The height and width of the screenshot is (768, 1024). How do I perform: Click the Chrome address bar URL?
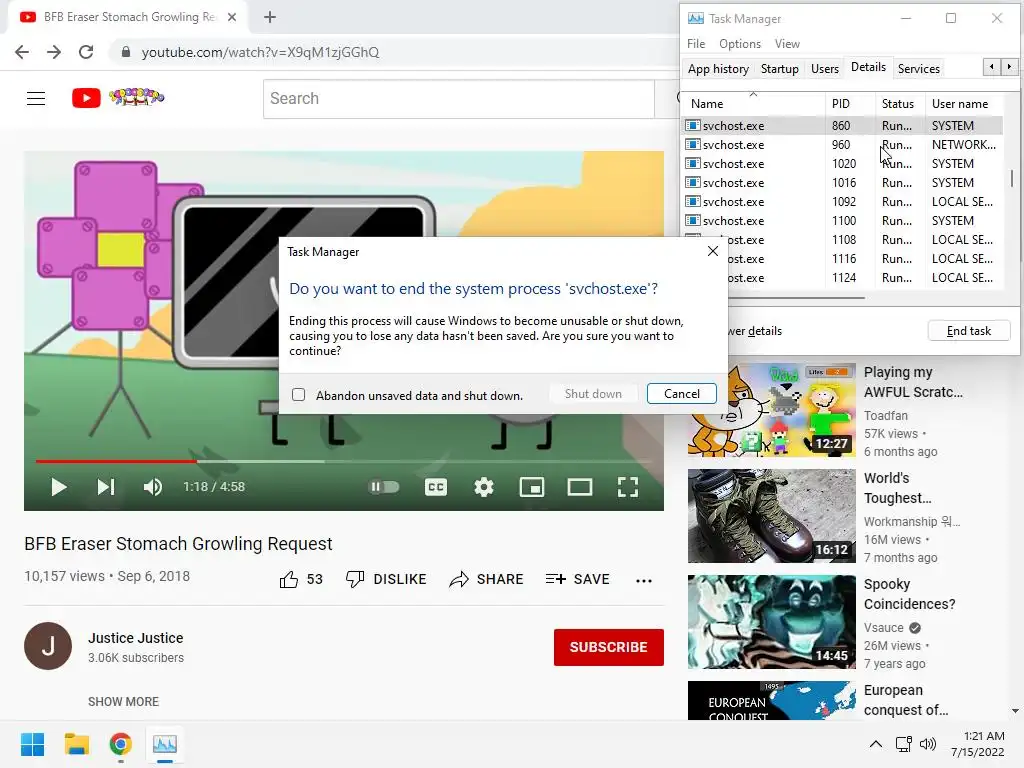pos(260,52)
